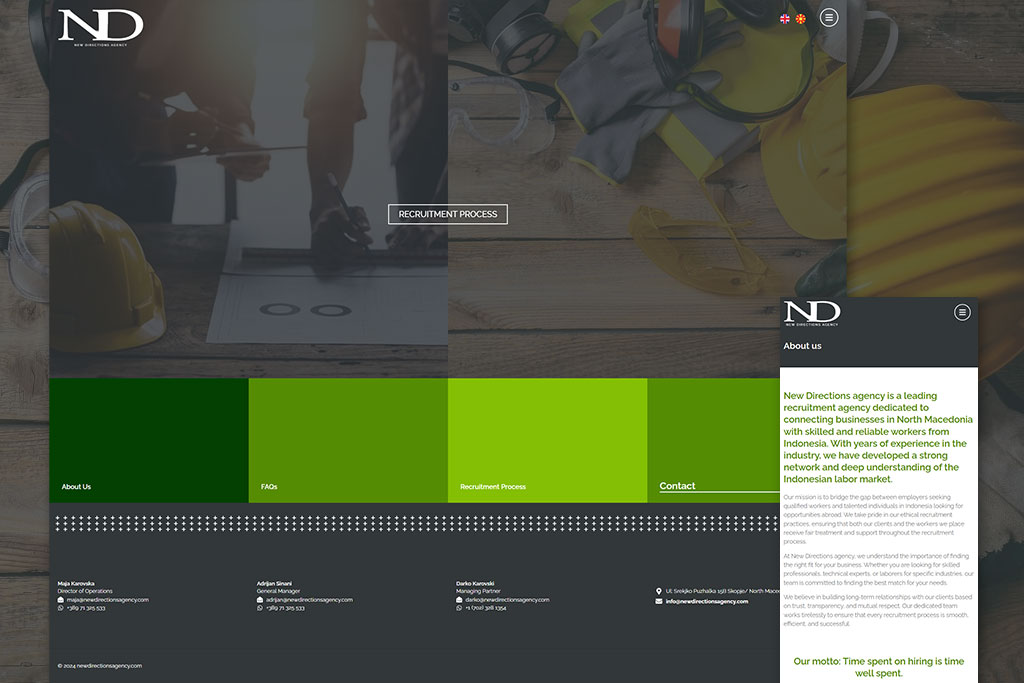This screenshot has height=683, width=1024.
Task: Click the ND logo in mobile preview
Action: click(x=812, y=313)
